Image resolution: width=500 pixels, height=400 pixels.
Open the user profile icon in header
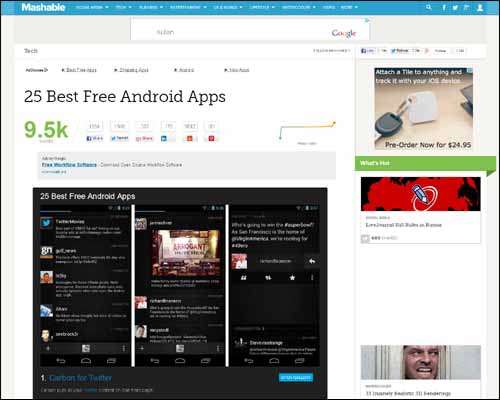point(480,7)
